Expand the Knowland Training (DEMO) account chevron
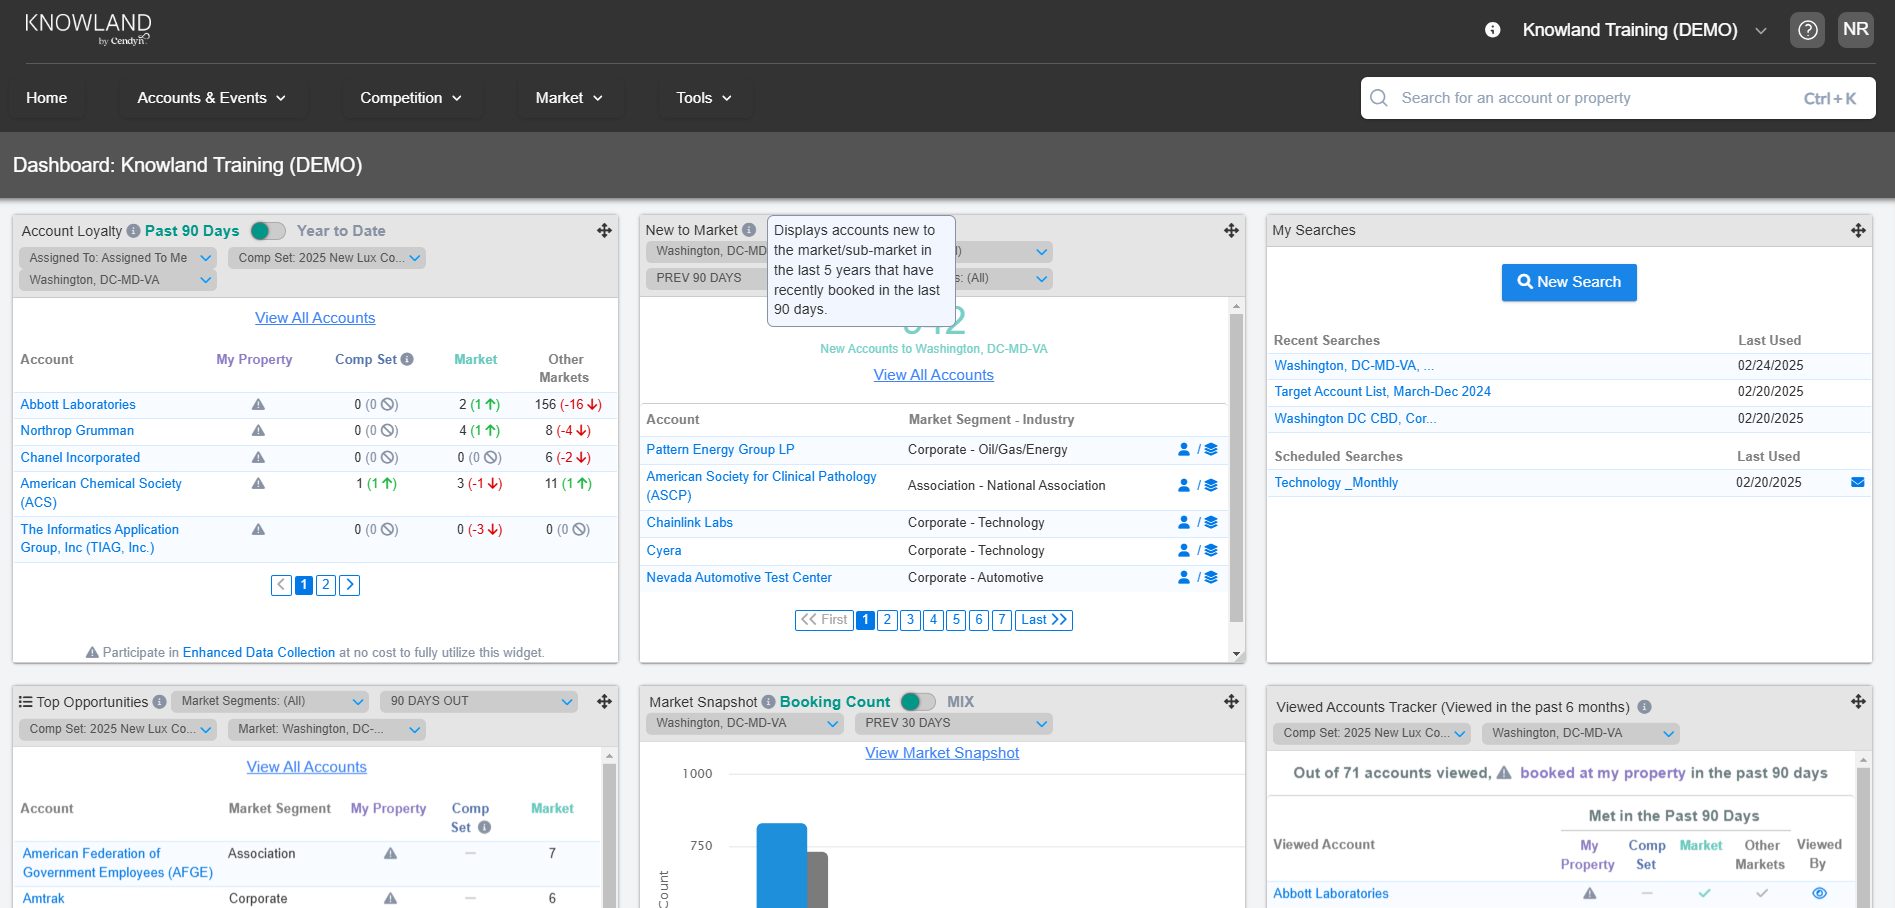Viewport: 1895px width, 908px height. pyautogui.click(x=1761, y=31)
